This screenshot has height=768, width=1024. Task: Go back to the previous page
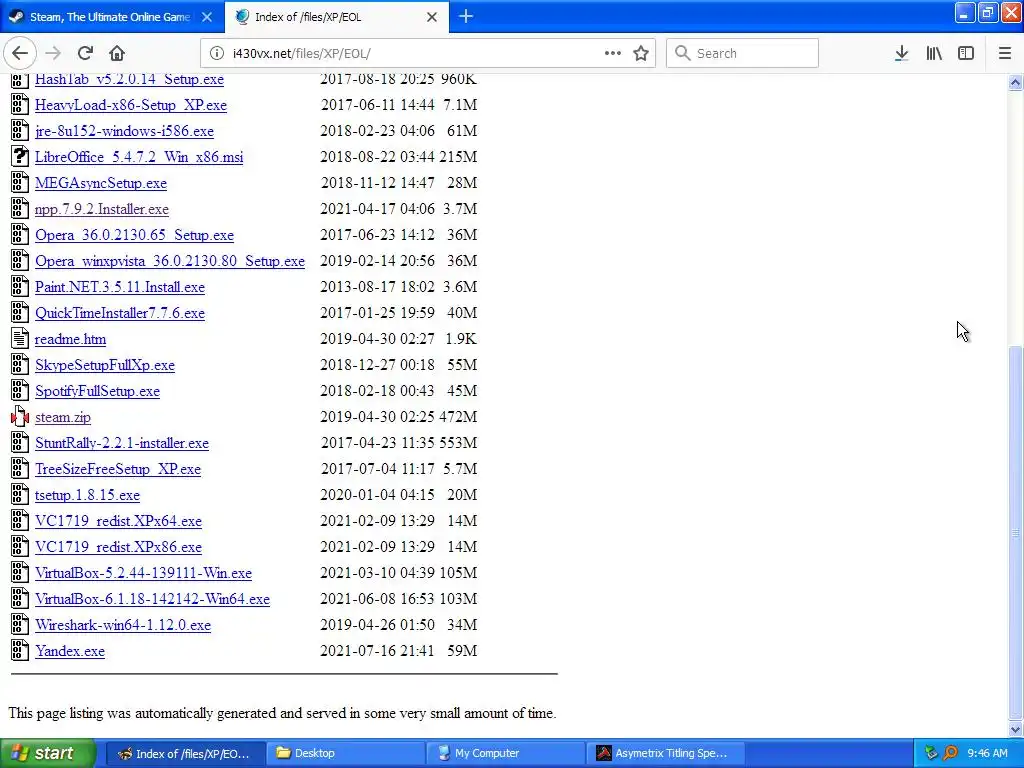pos(20,53)
